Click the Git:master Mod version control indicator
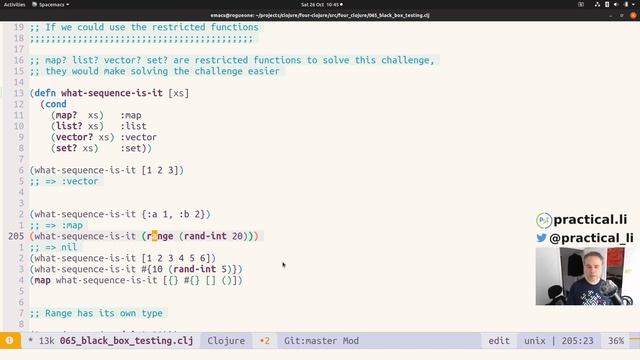 pyautogui.click(x=321, y=340)
